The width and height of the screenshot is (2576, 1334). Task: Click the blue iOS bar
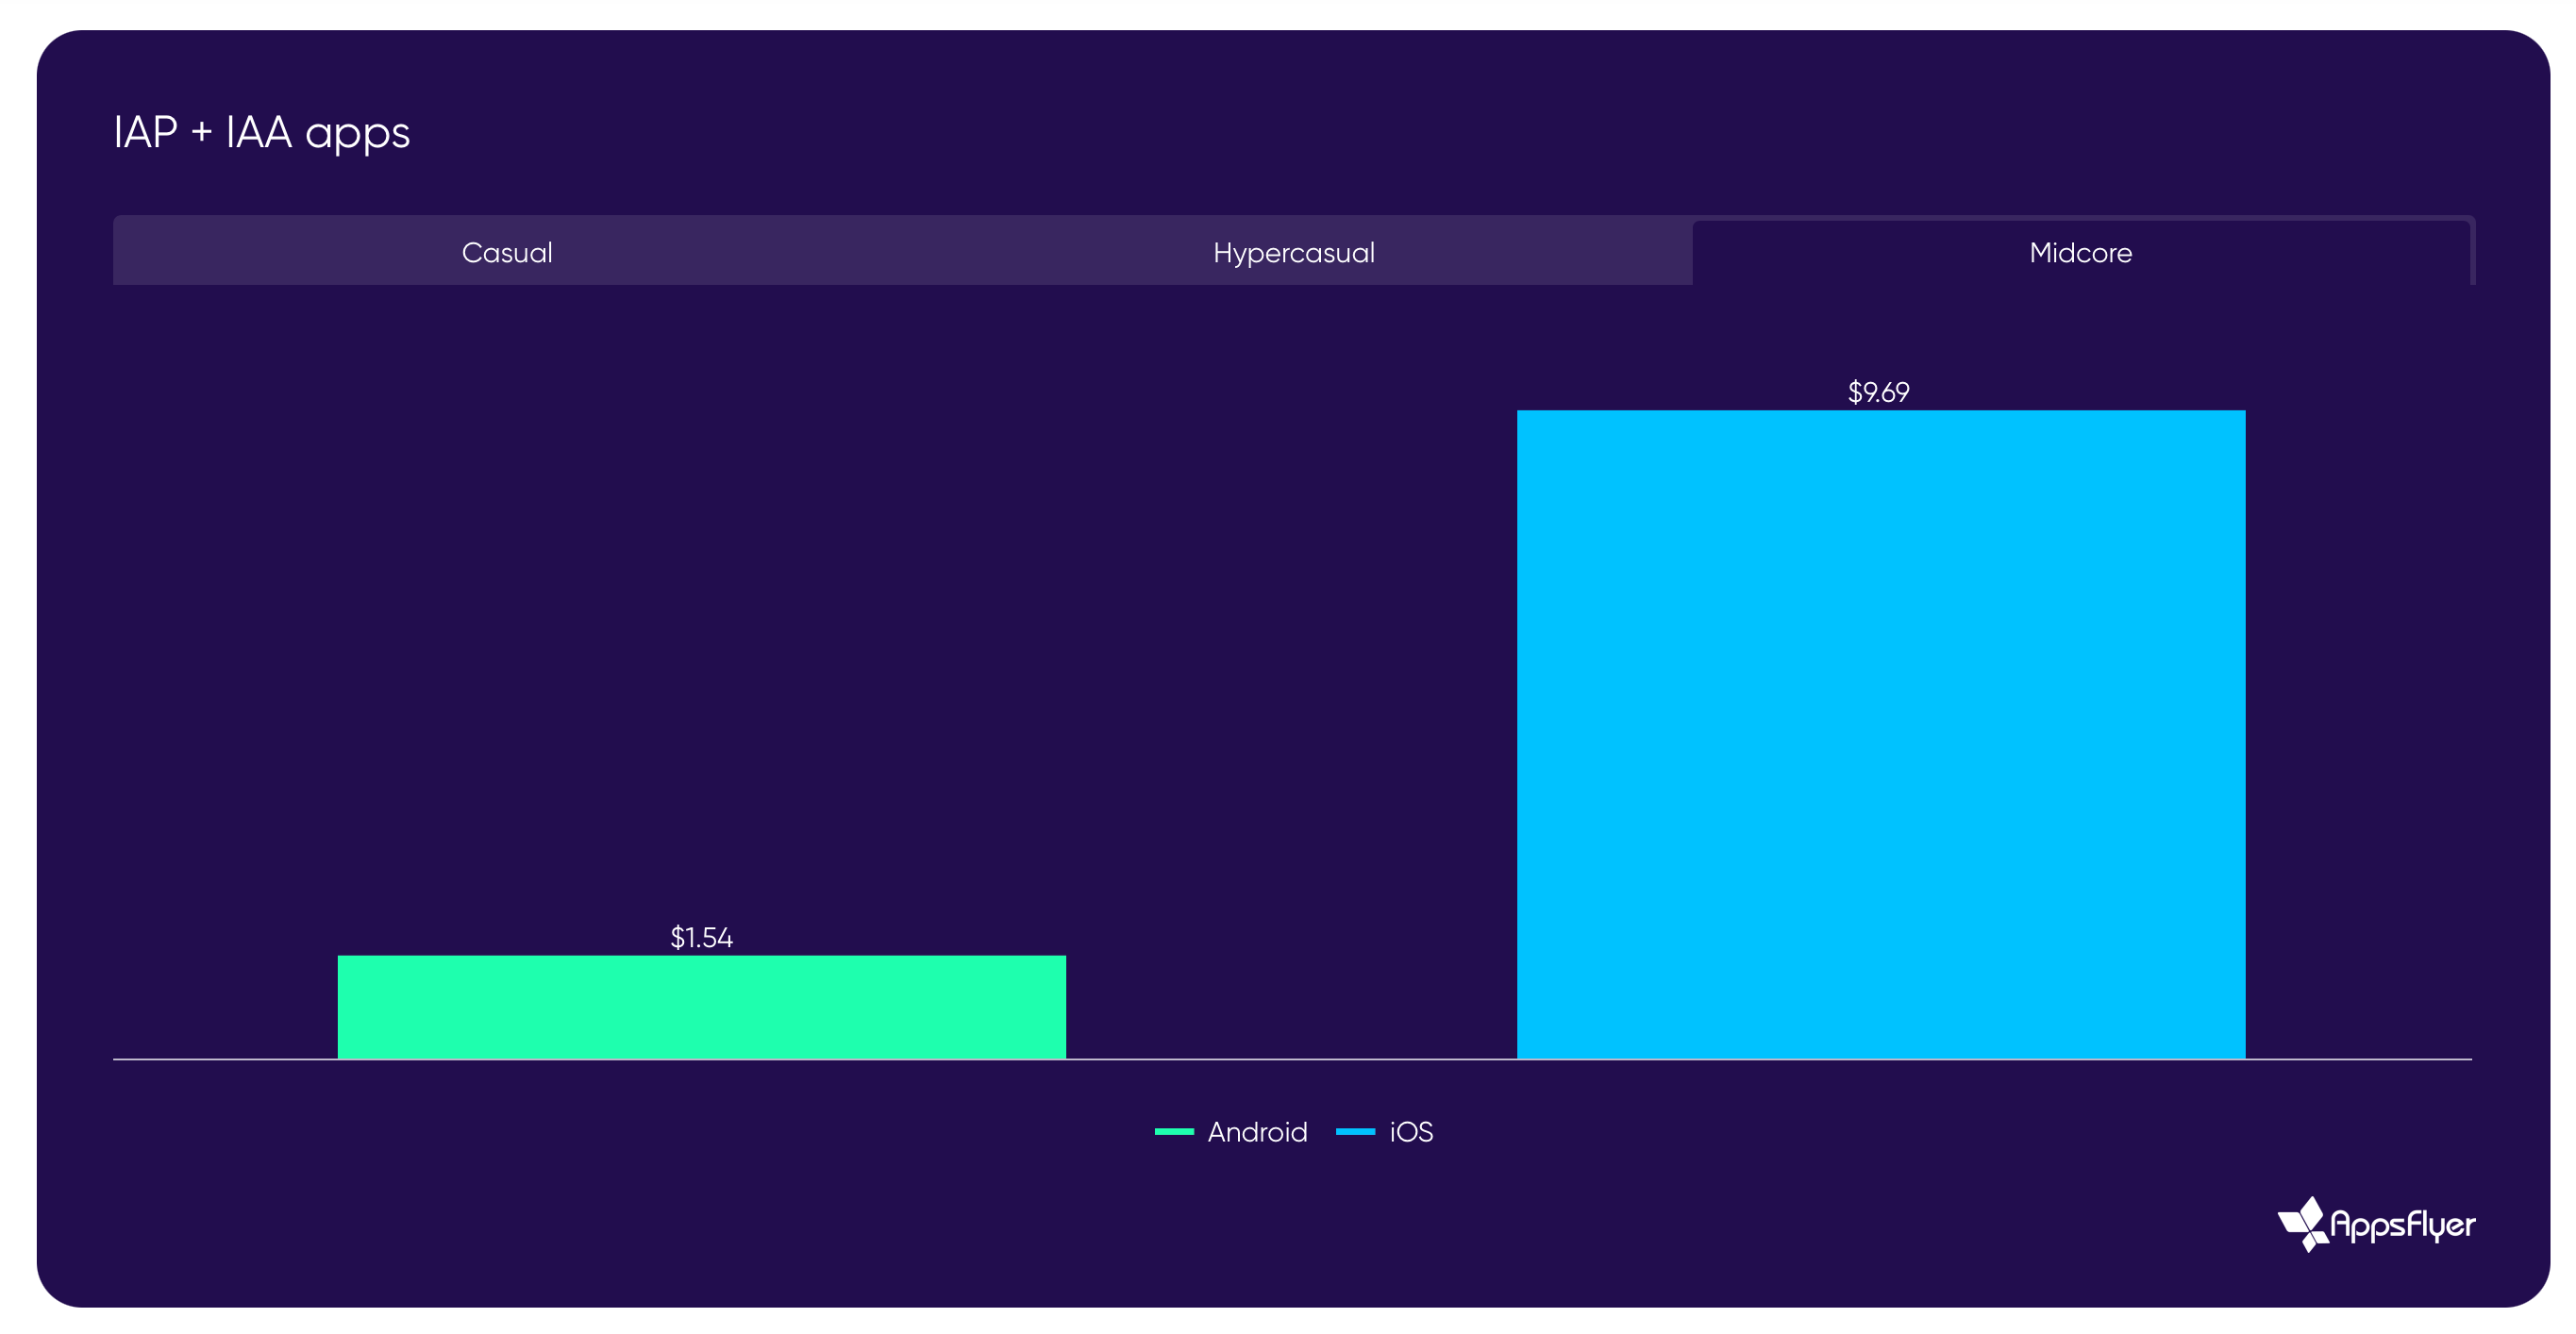[1880, 733]
